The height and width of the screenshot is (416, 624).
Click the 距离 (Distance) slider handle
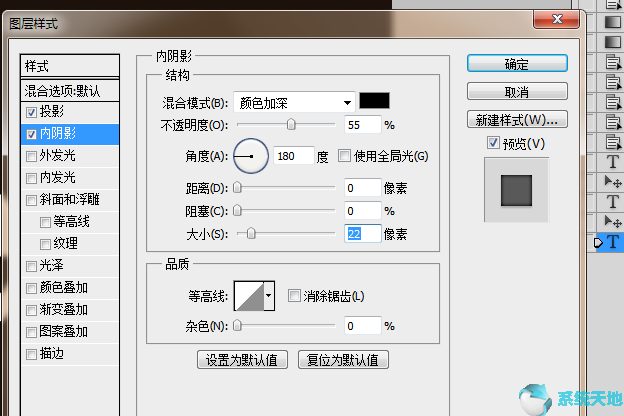pos(237,187)
